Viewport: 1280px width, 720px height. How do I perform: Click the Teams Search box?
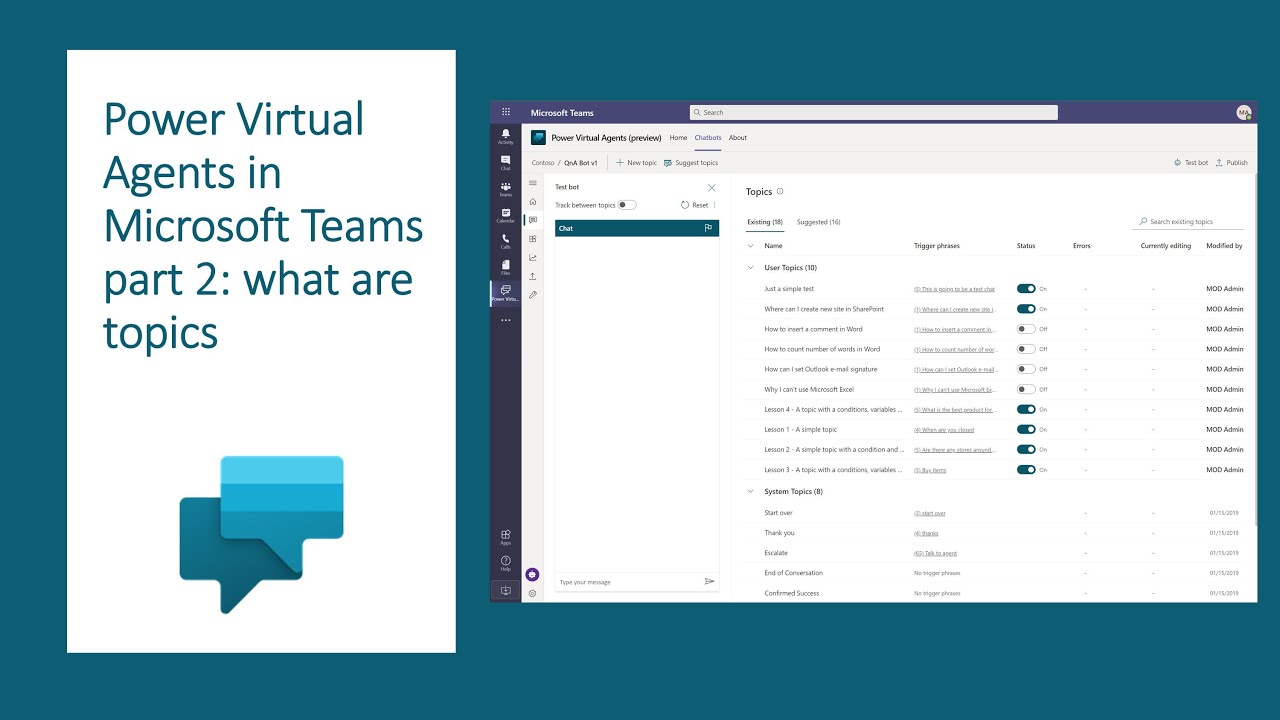click(874, 113)
